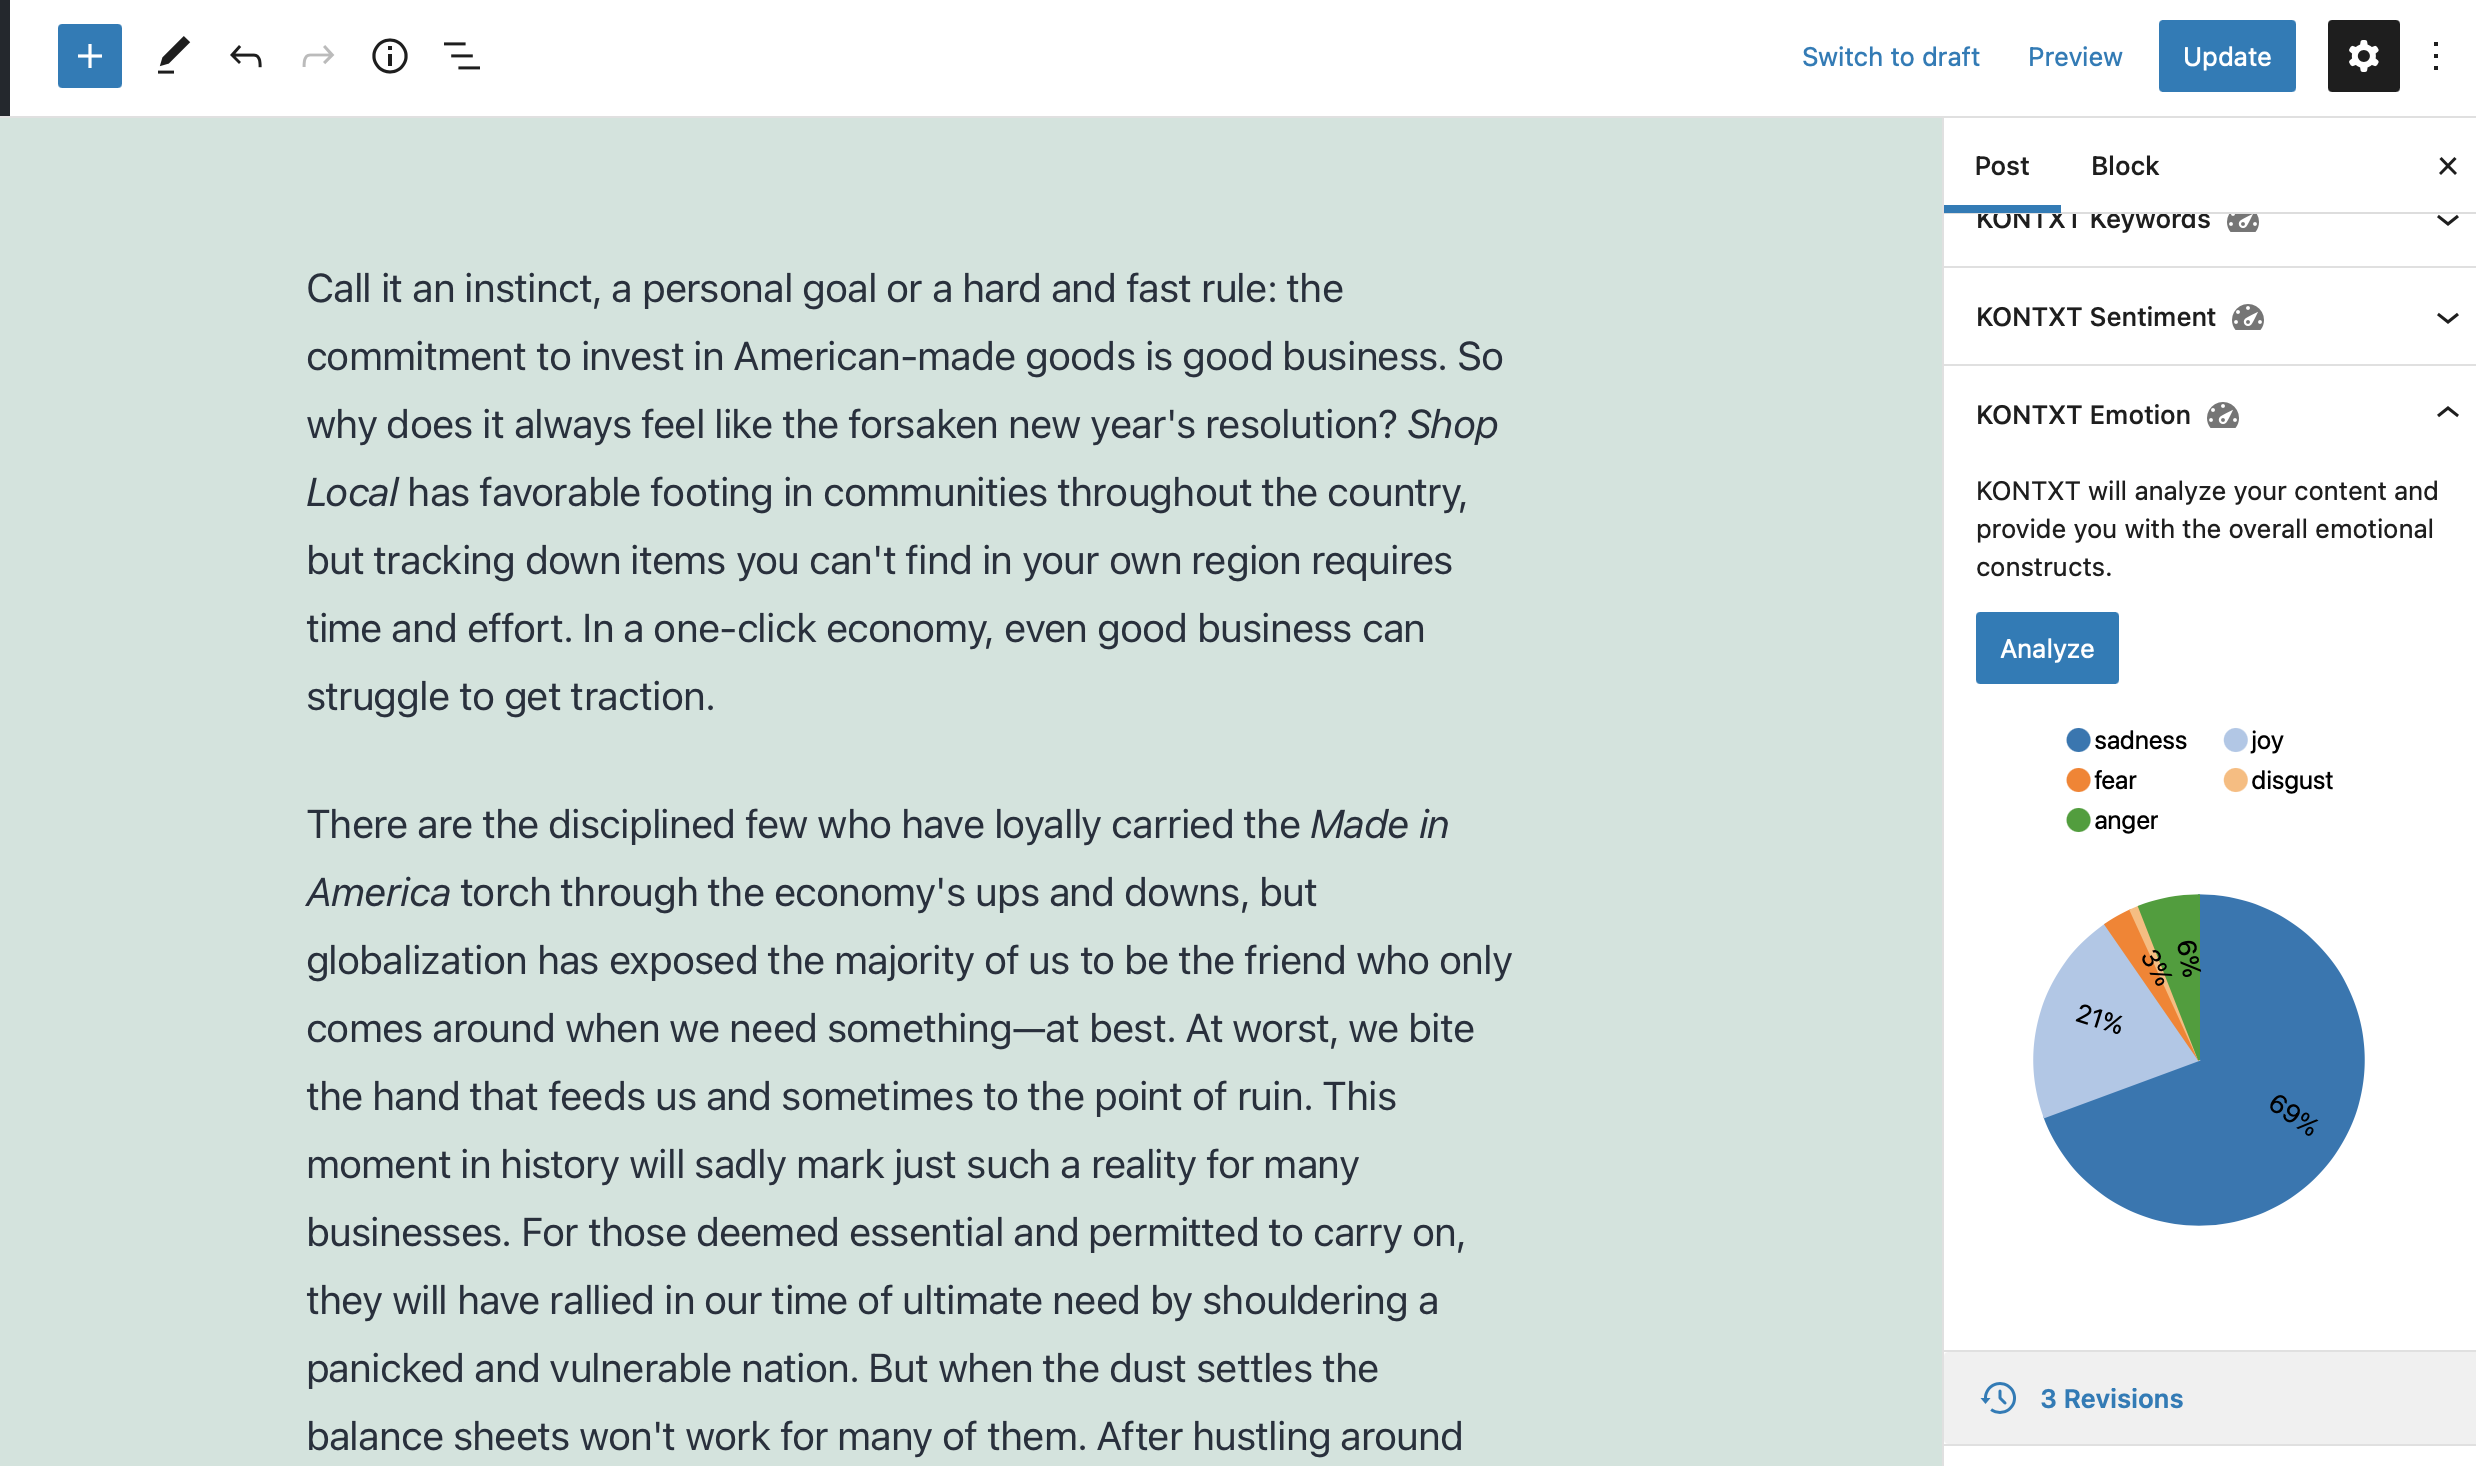Screen dimensions: 2476x1466
Task: Select the Tools pencil icon
Action: 173,56
